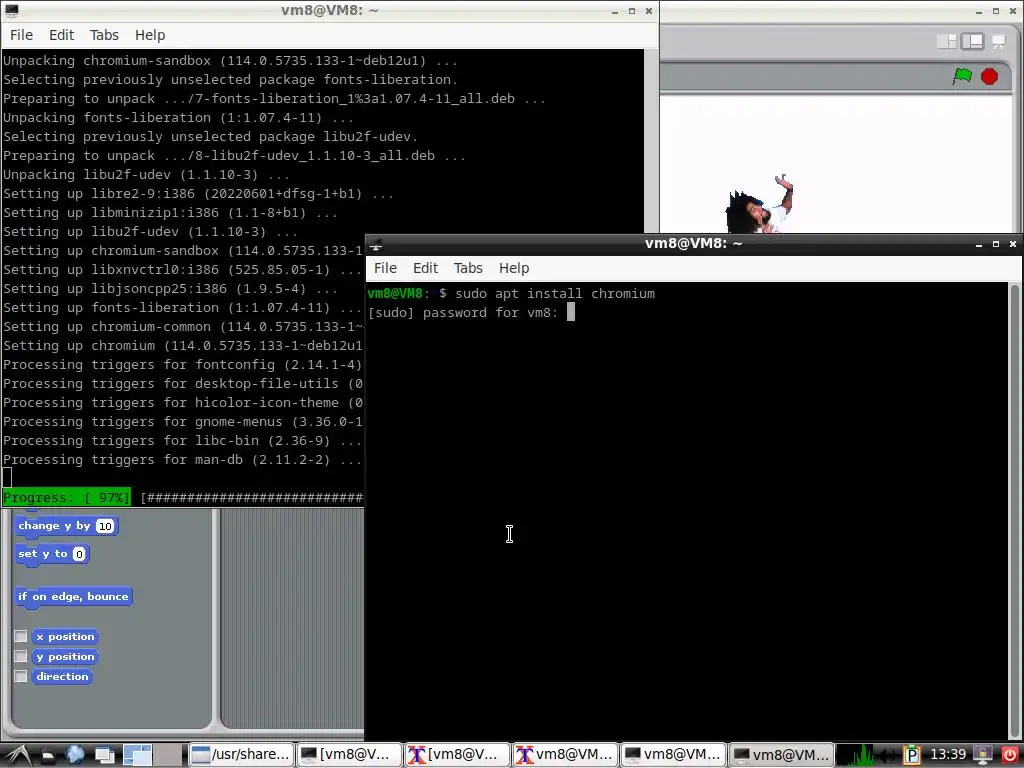Screen dimensions: 1024x768
Task: Toggle the y position checkbox
Action: [x=21, y=656]
